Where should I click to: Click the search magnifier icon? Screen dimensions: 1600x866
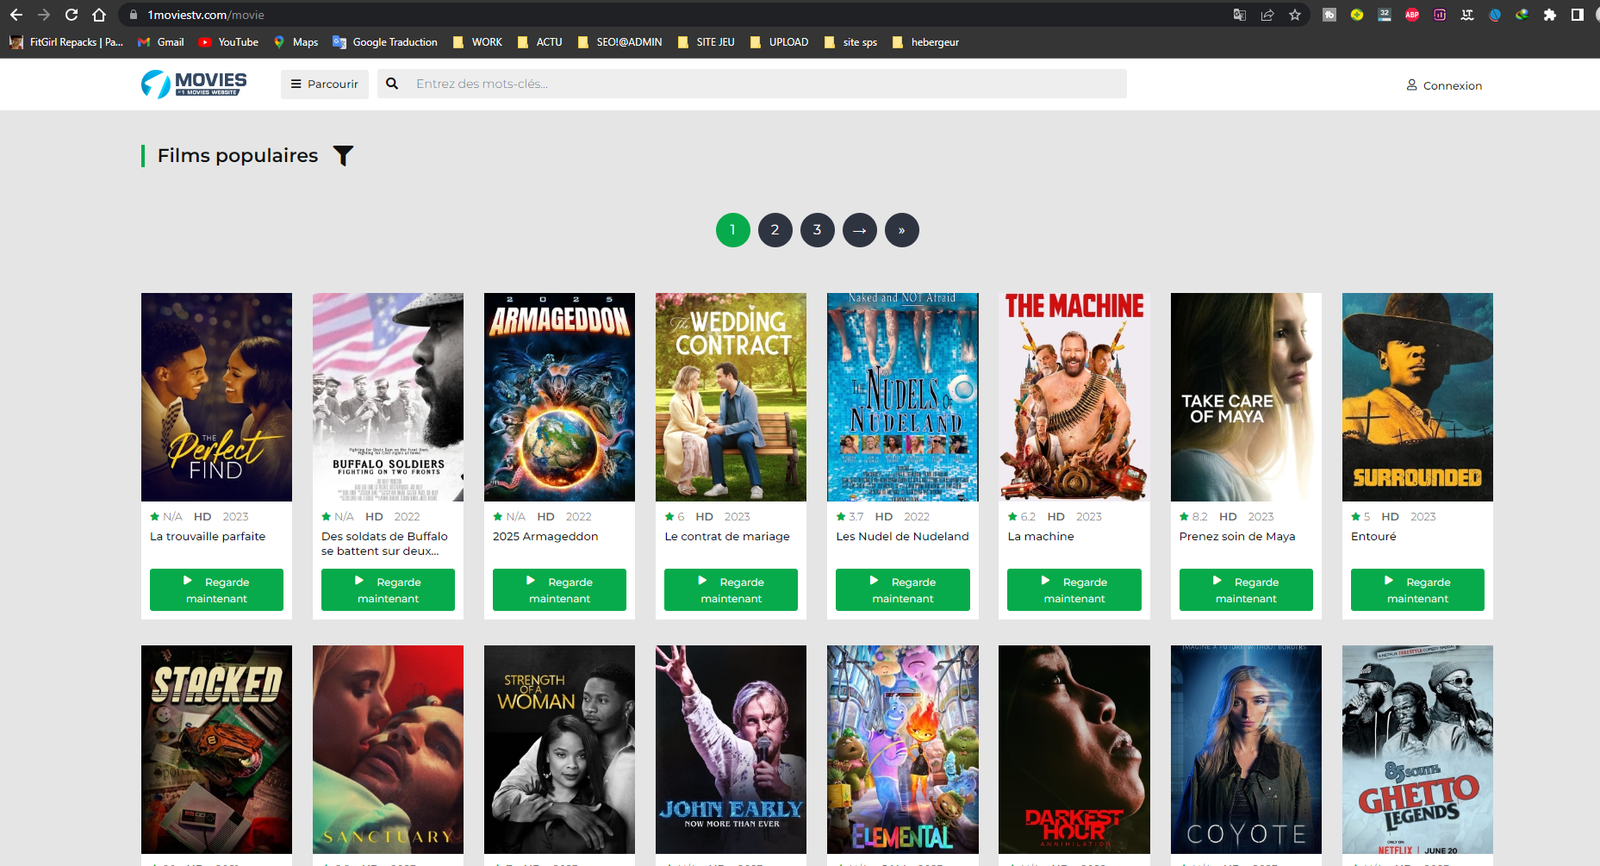coord(392,84)
